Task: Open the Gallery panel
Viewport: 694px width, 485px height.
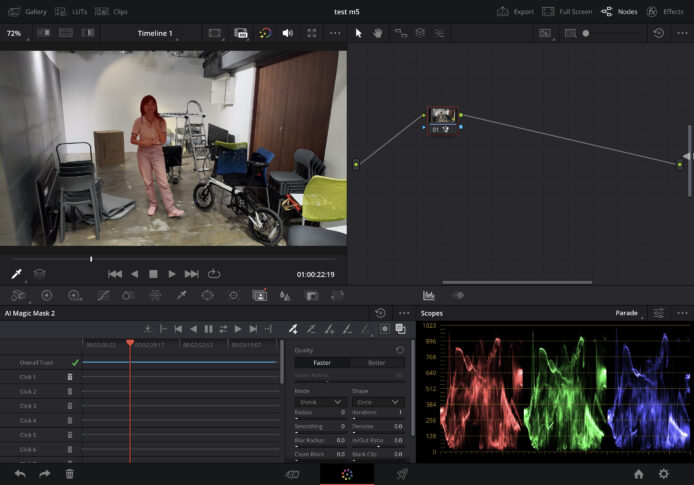Action: (28, 11)
